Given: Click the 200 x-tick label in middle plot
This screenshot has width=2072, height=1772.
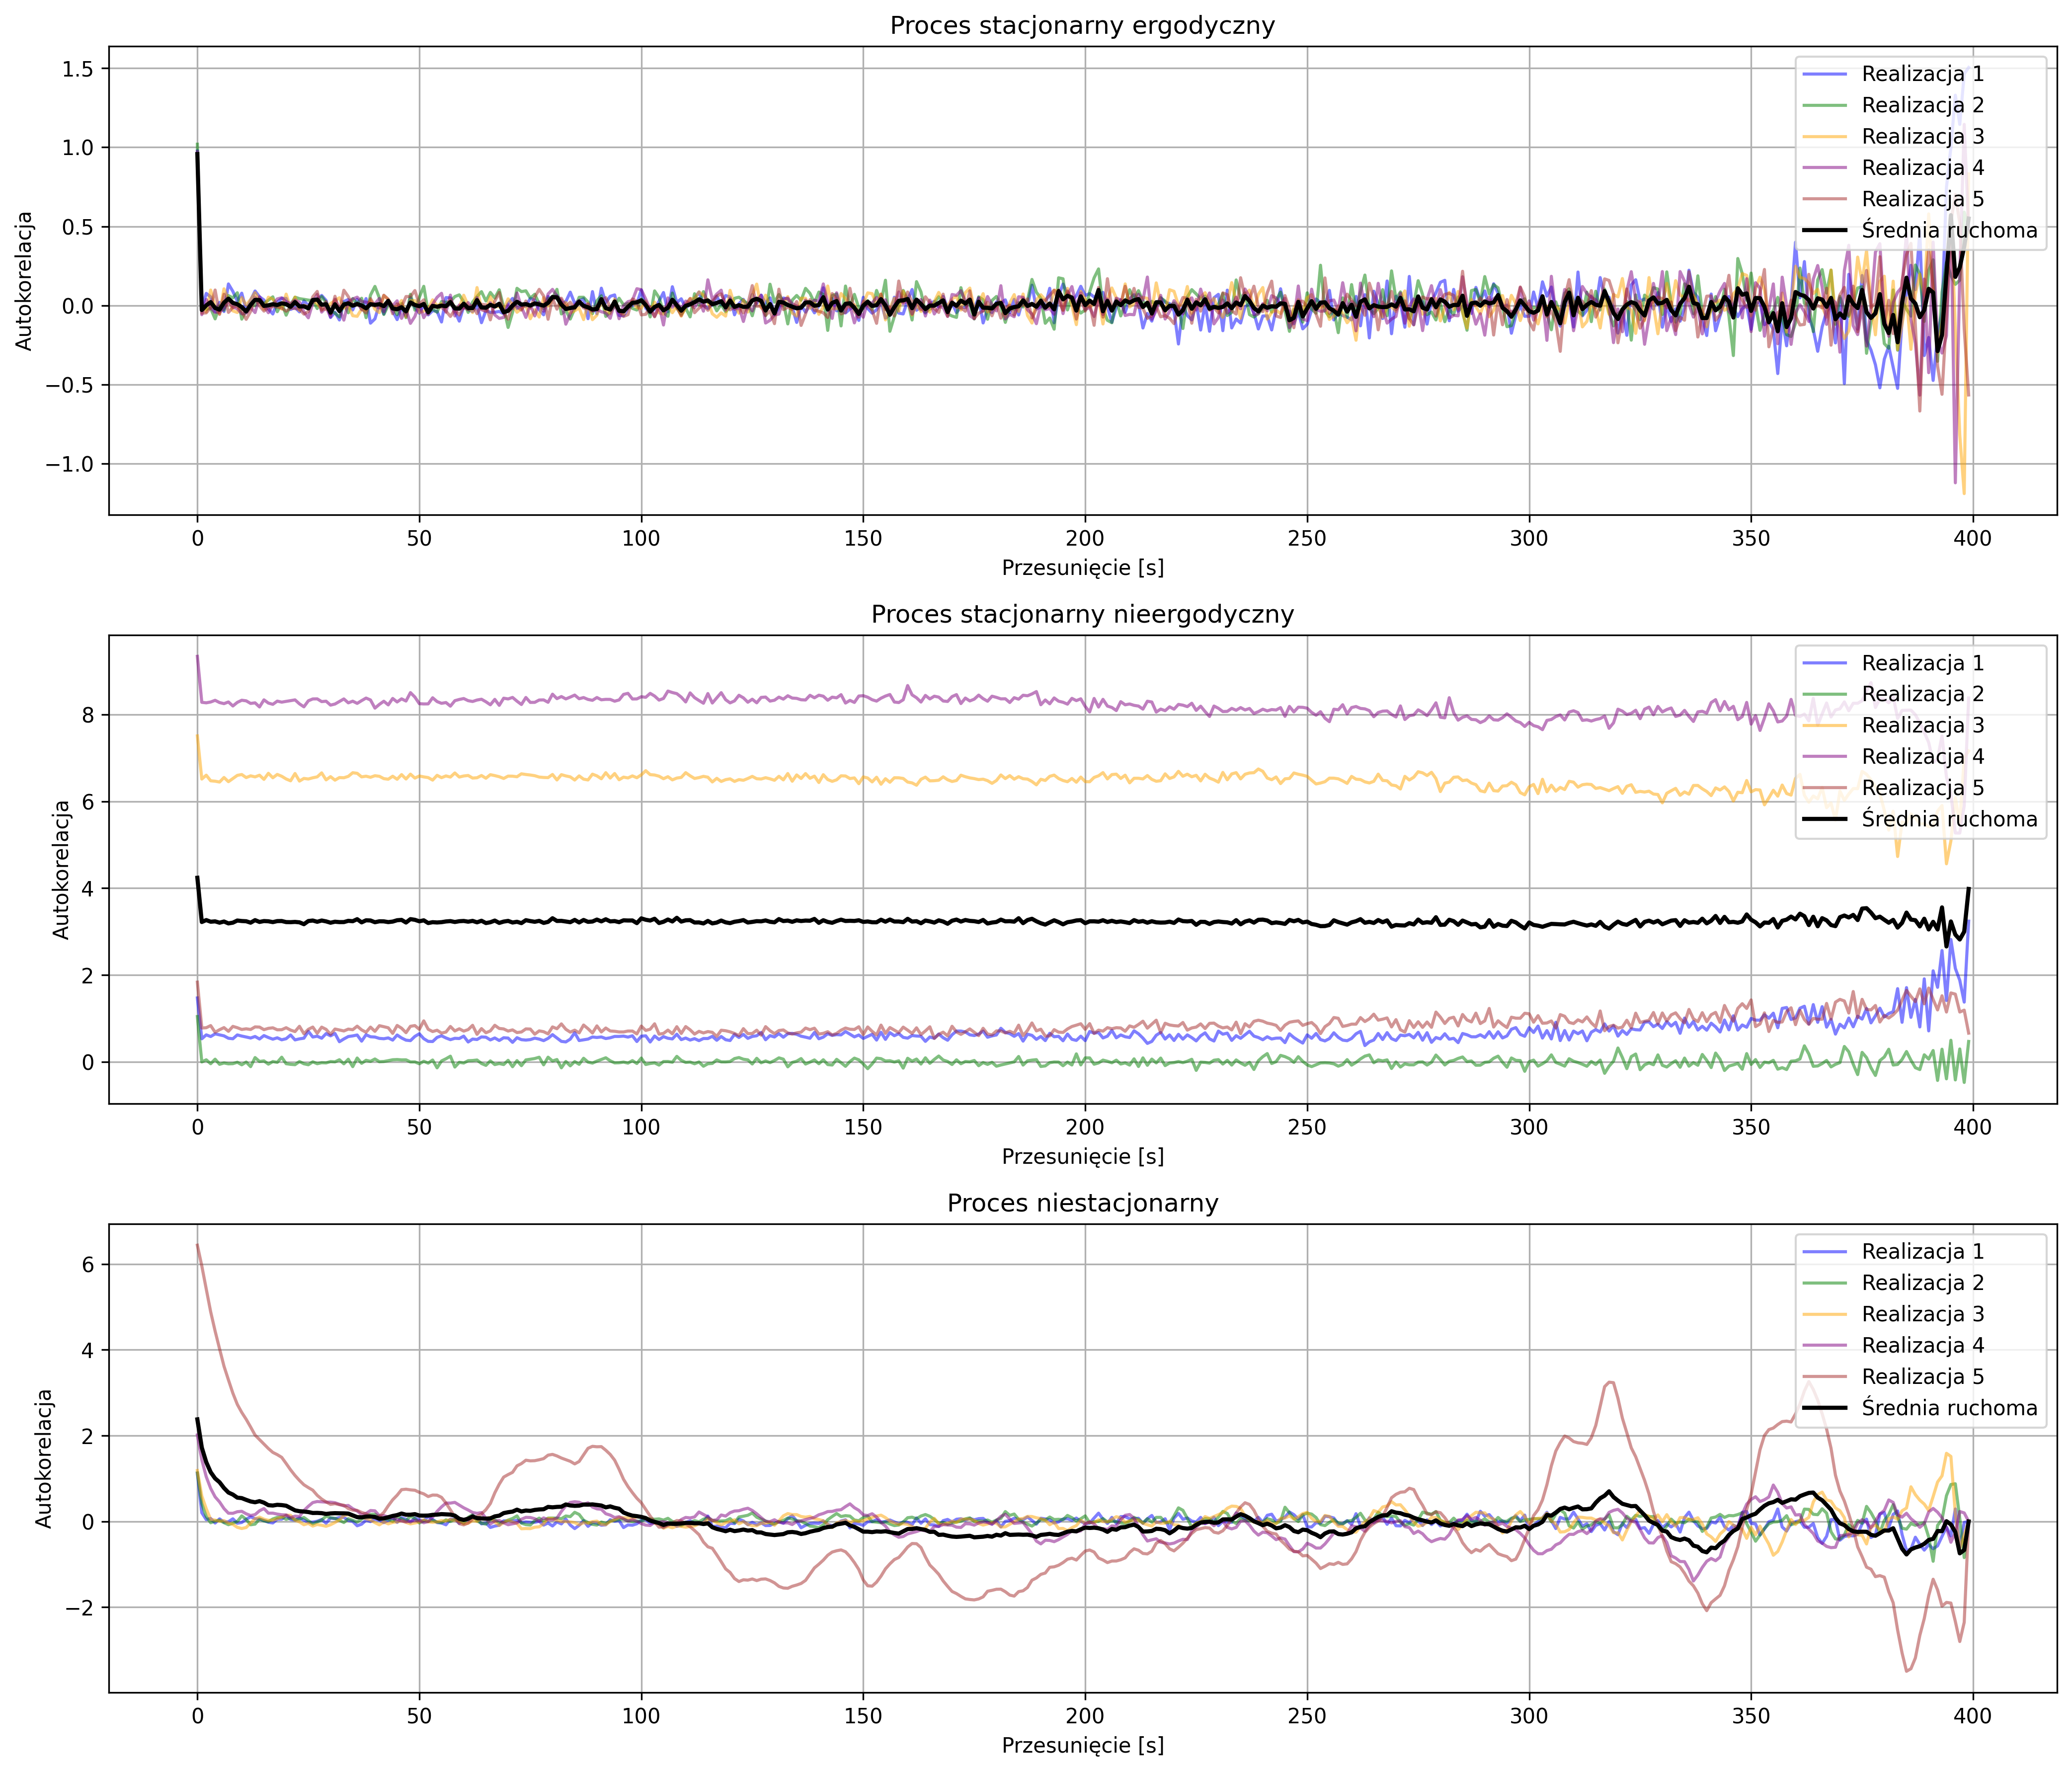Looking at the screenshot, I should 1084,1128.
